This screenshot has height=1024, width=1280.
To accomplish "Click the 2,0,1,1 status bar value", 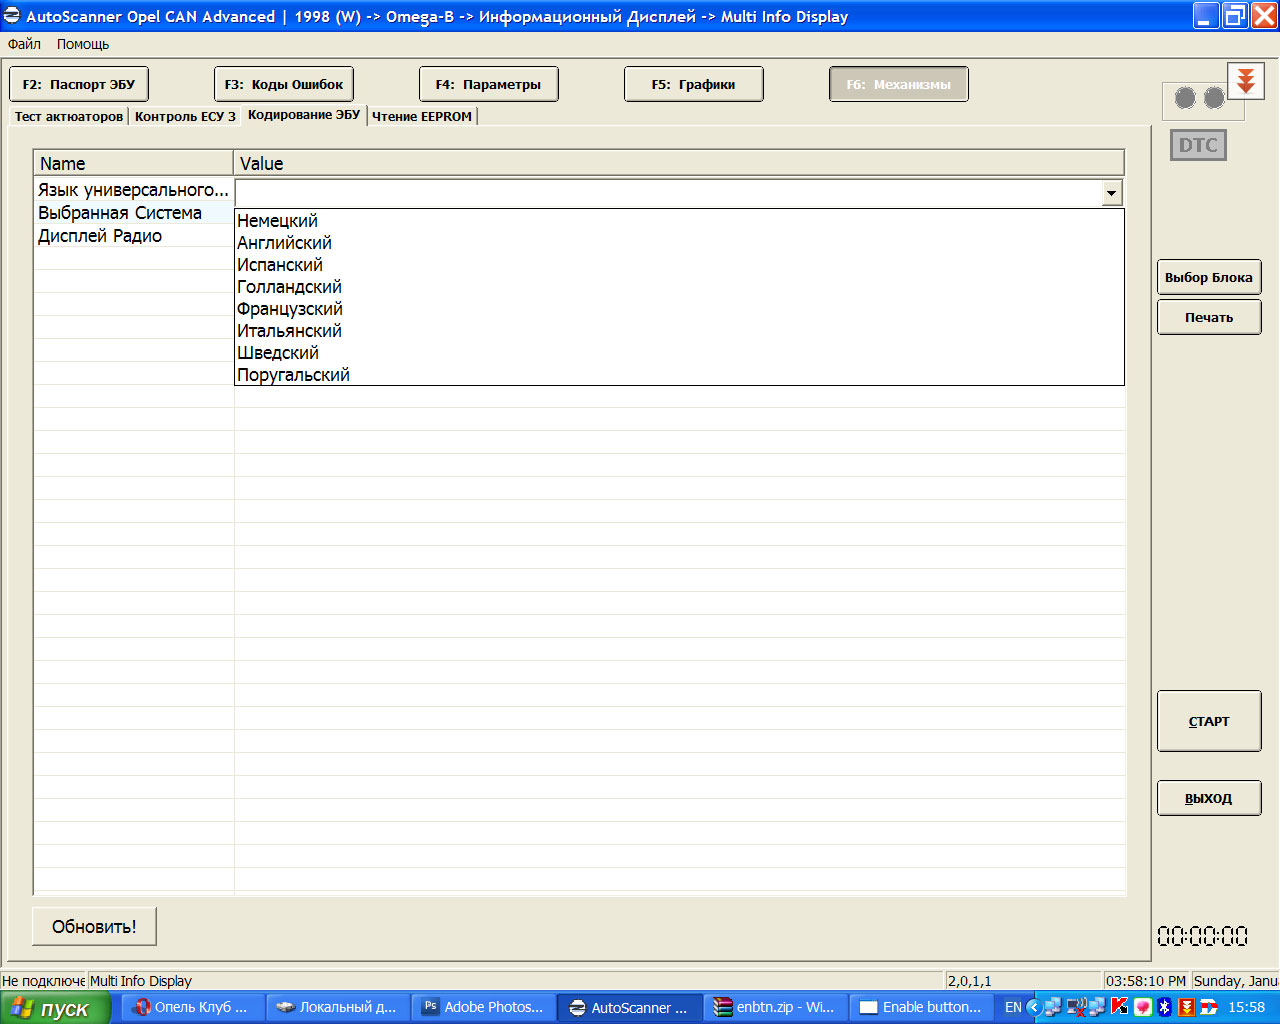I will pos(970,981).
